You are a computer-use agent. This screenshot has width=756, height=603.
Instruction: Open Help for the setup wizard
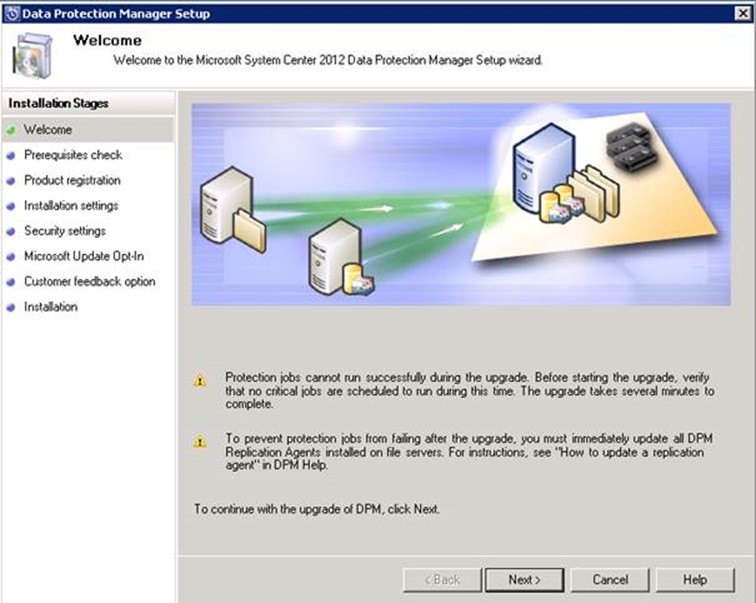pos(695,579)
